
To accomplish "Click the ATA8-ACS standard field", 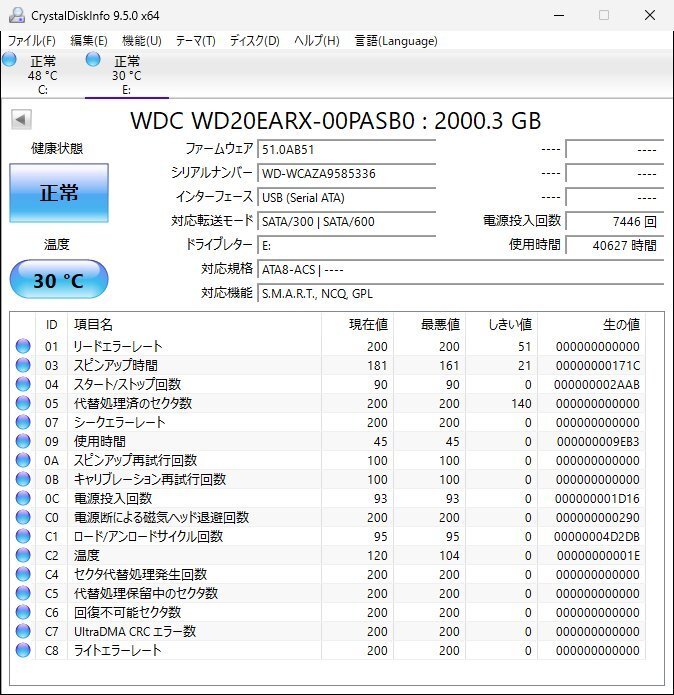I will point(461,269).
